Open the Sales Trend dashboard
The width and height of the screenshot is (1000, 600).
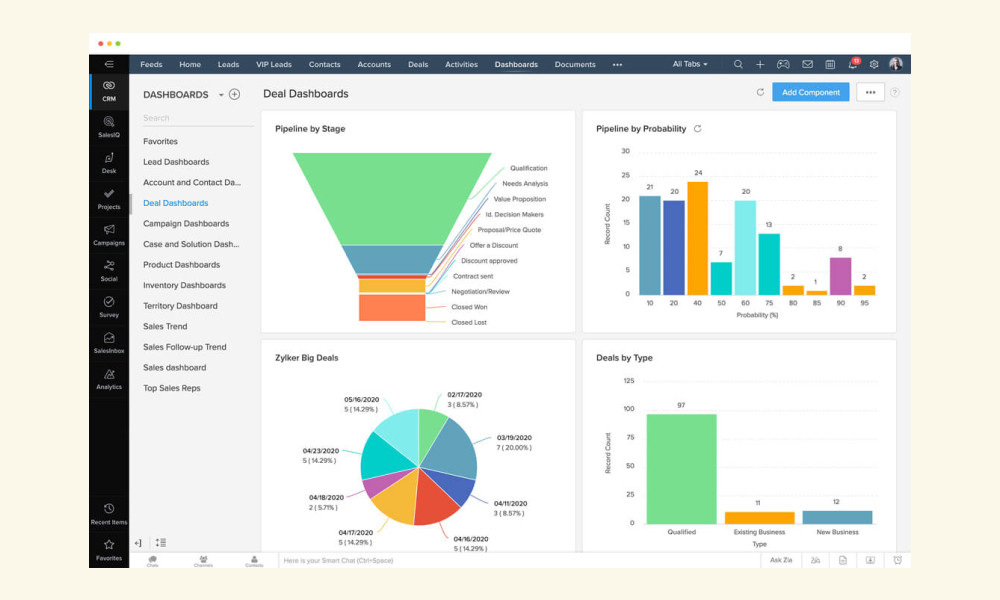coord(165,326)
